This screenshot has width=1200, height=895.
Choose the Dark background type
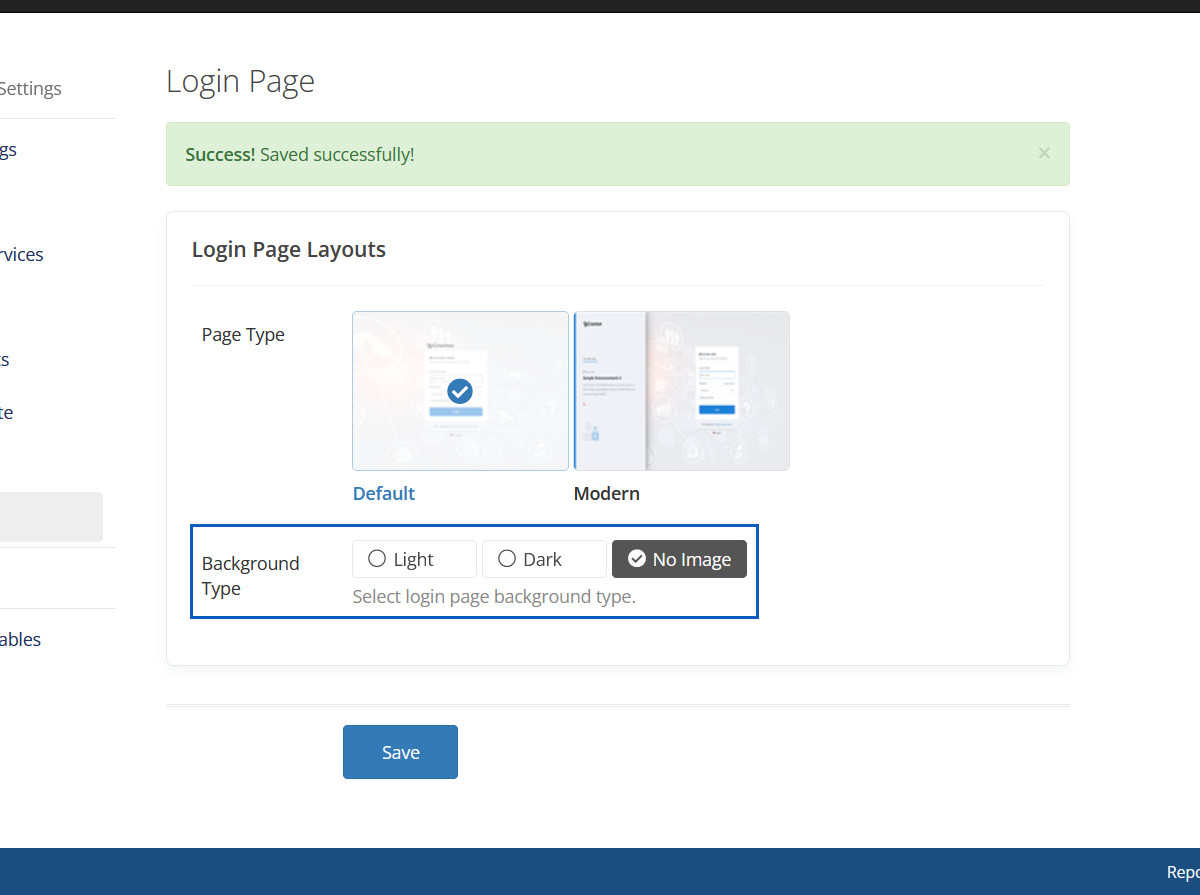[544, 559]
